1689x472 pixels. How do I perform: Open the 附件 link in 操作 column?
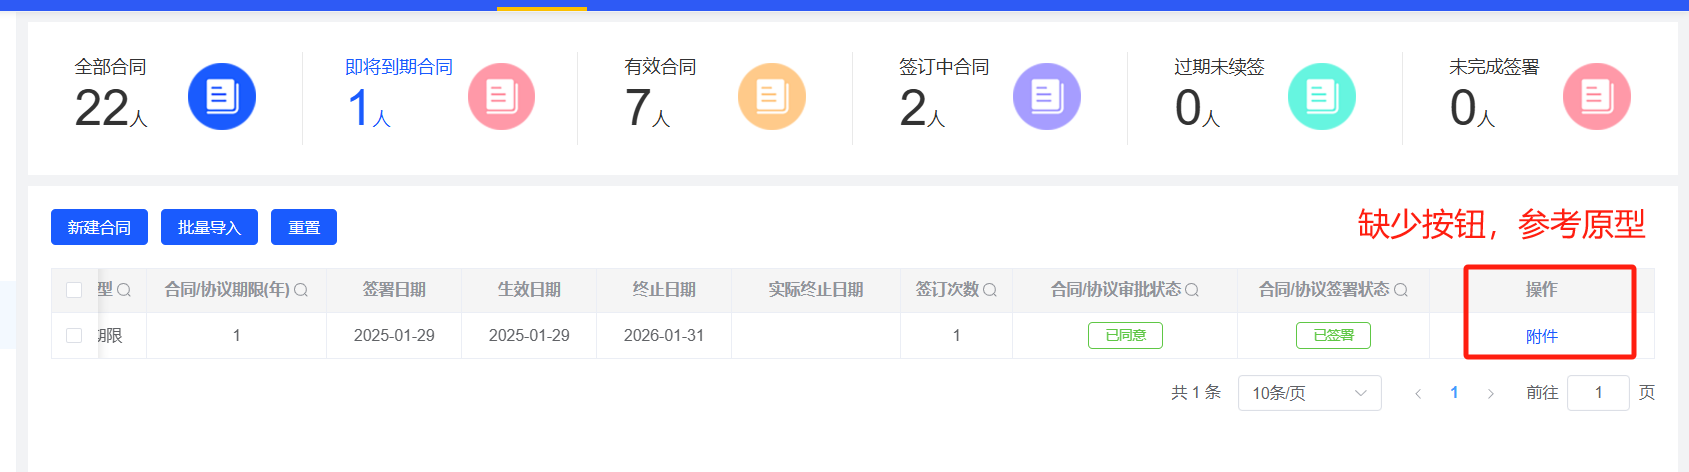tap(1541, 337)
